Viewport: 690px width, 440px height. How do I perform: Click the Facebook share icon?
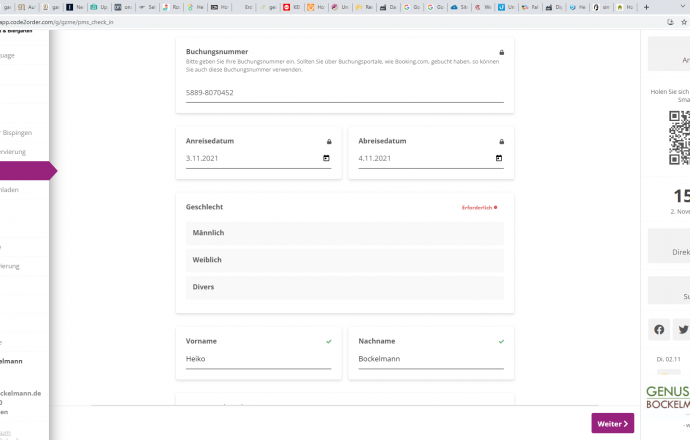coord(659,330)
